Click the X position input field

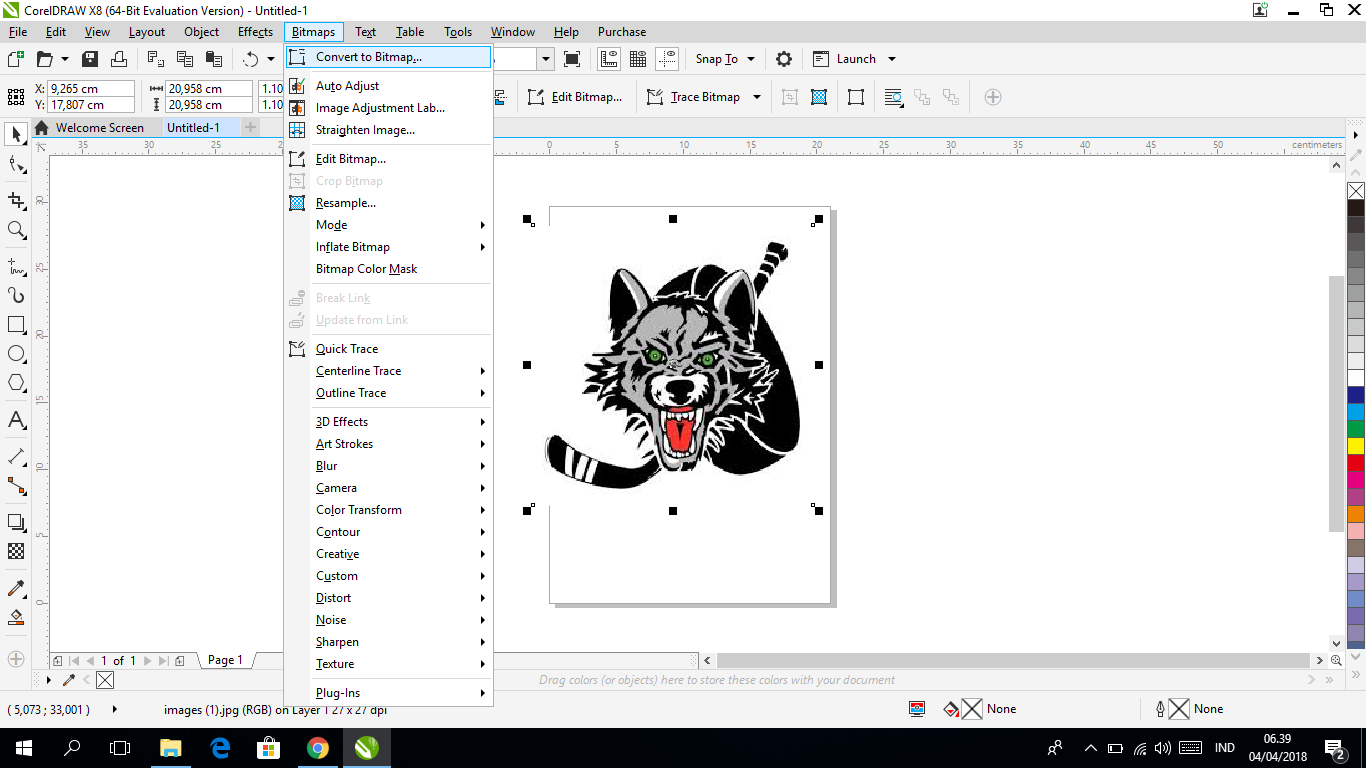[90, 89]
